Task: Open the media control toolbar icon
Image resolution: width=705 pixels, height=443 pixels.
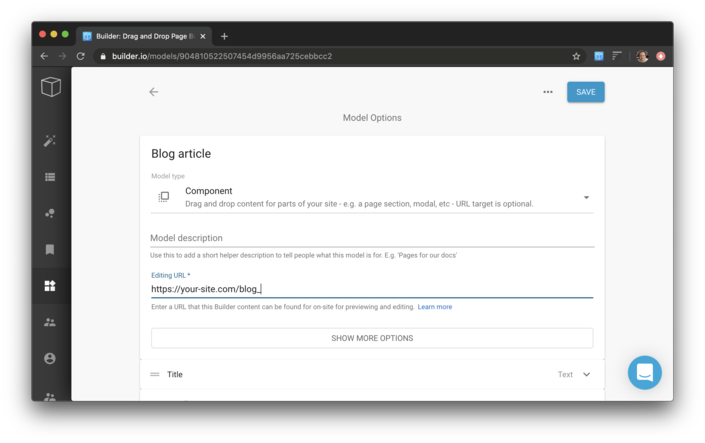Action: click(616, 56)
